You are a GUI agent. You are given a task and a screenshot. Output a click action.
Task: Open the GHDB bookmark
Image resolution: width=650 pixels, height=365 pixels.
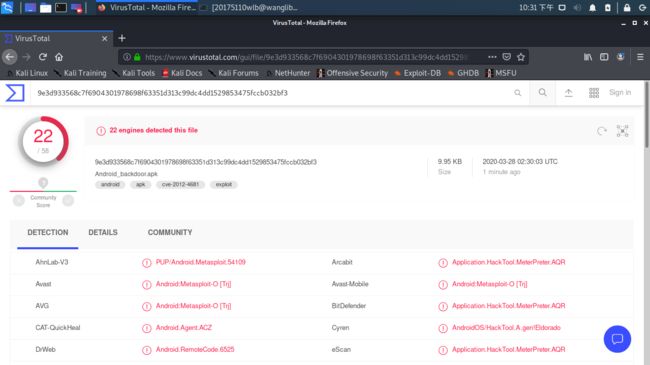click(x=463, y=73)
